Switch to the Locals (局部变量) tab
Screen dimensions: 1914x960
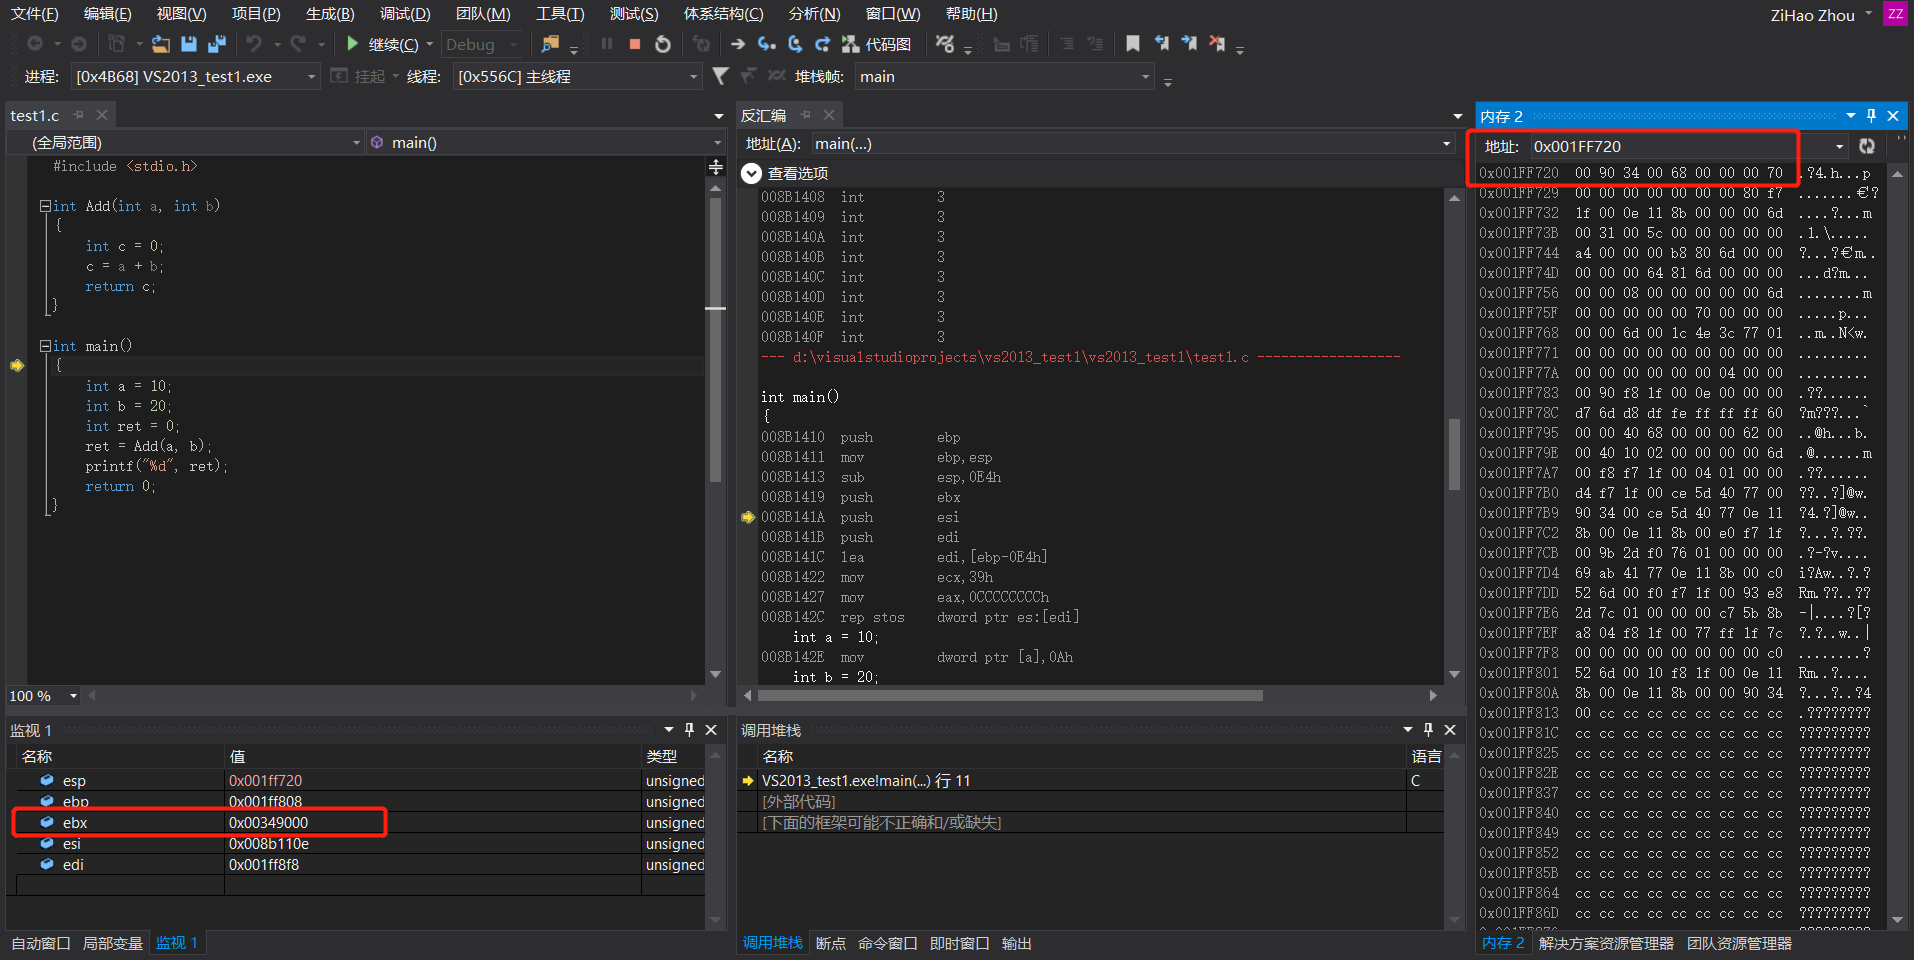tap(113, 943)
